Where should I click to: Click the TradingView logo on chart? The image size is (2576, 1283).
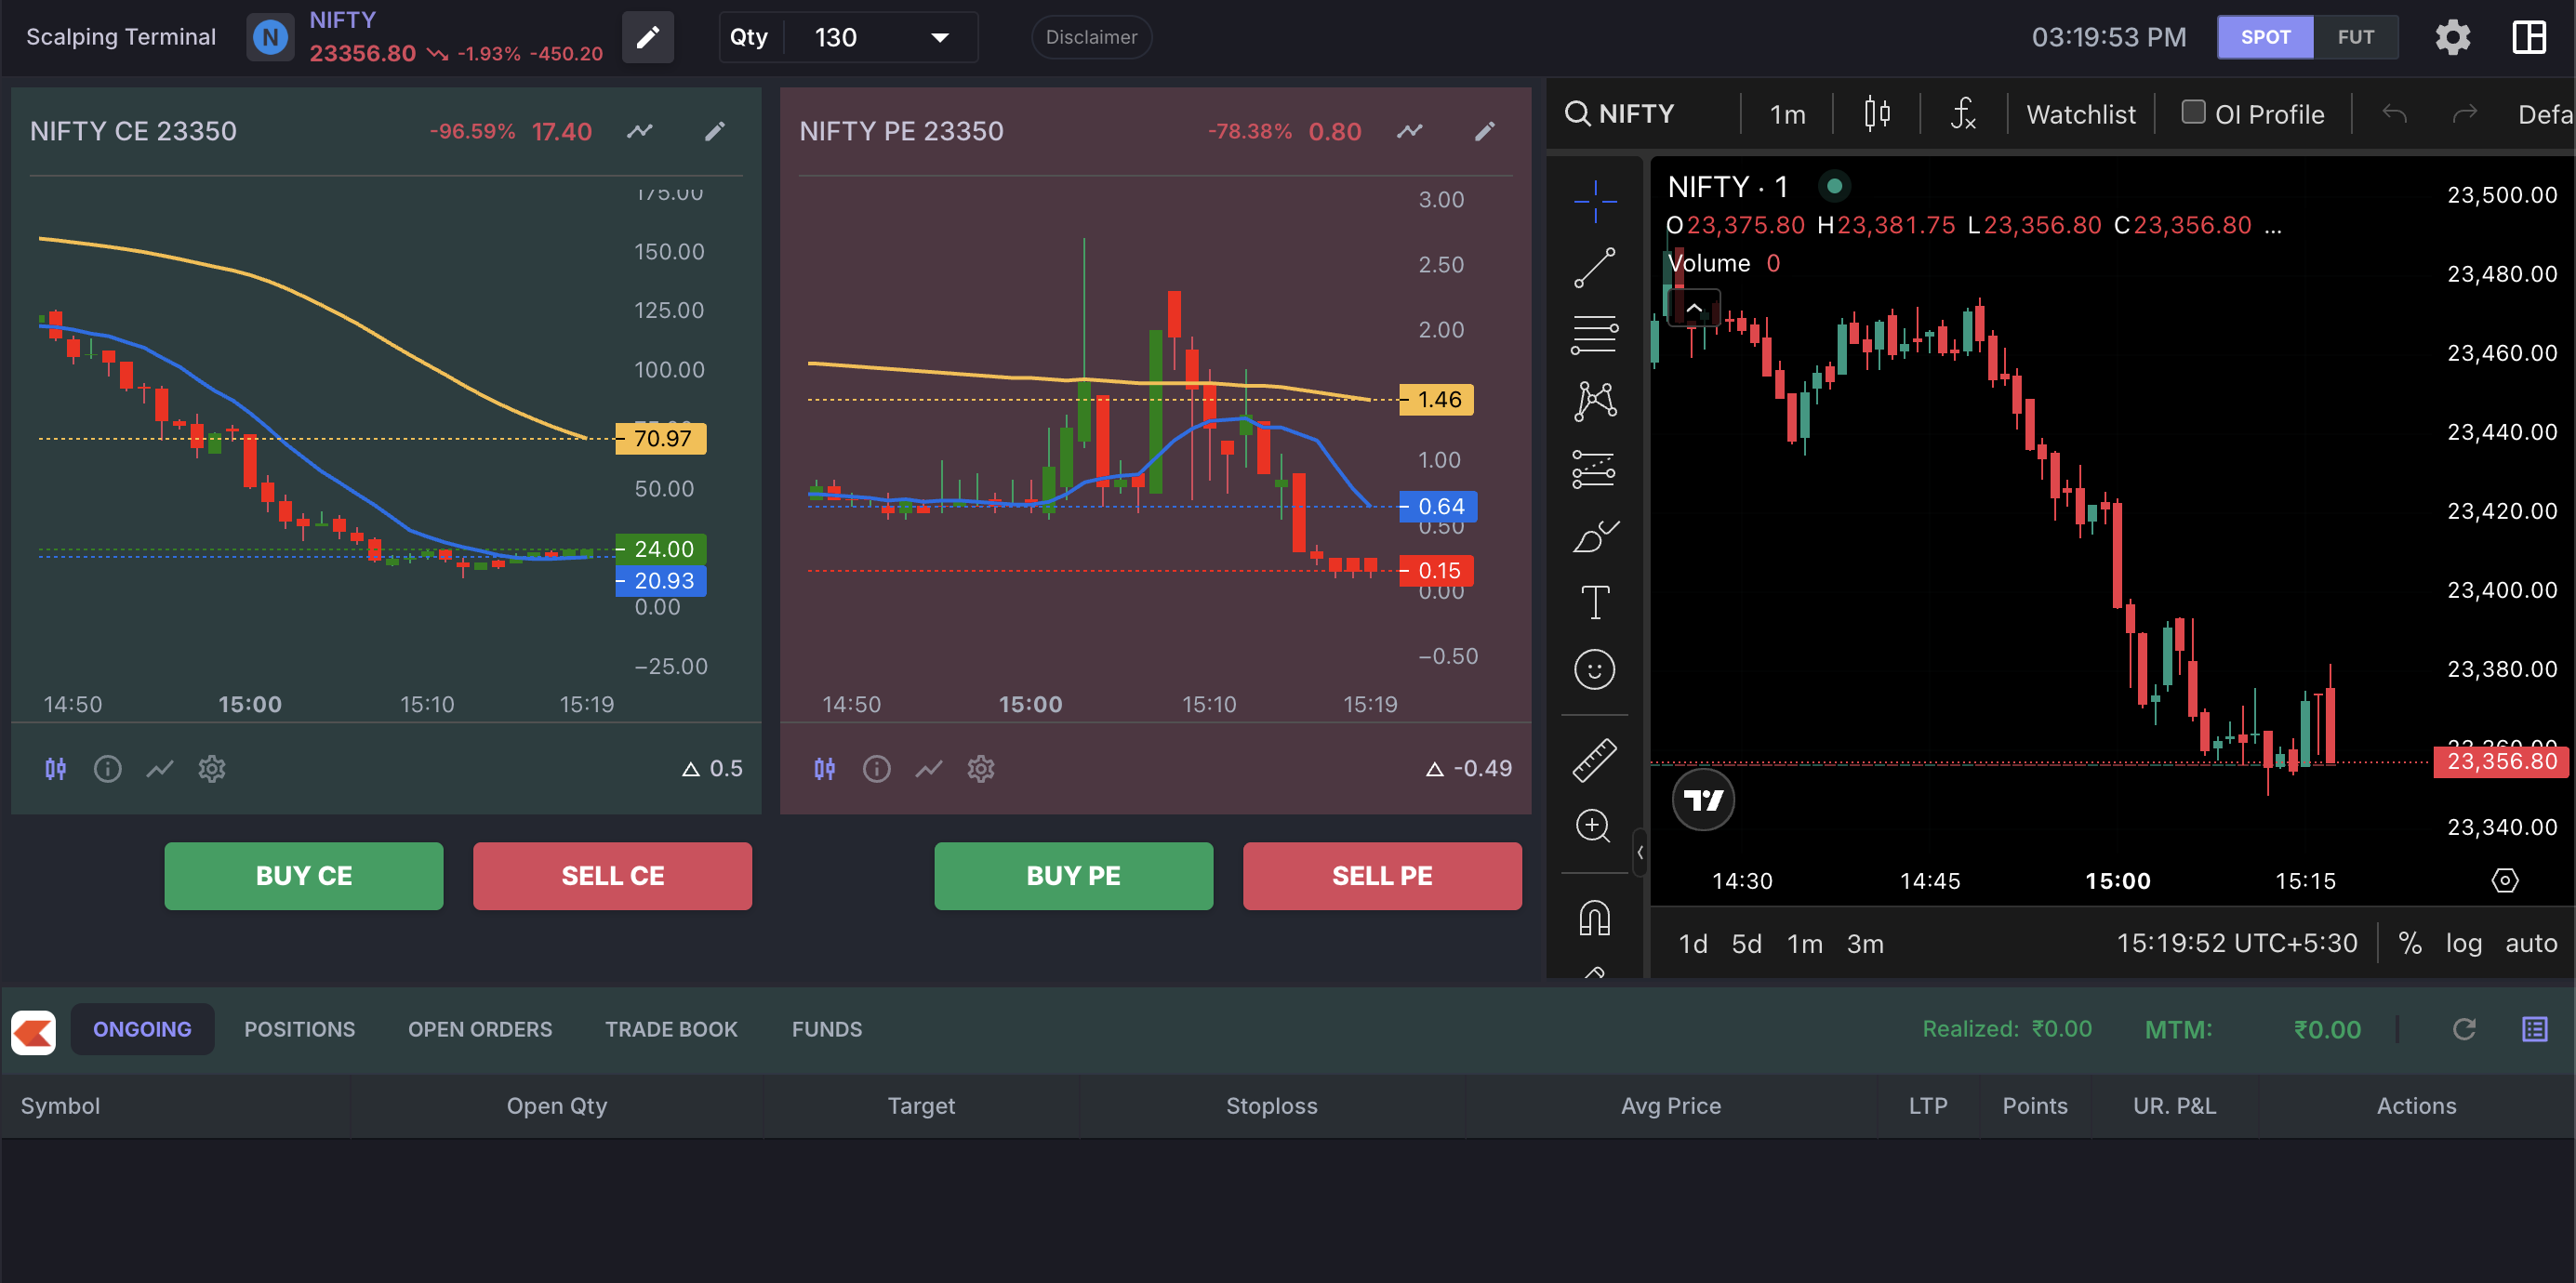click(1703, 800)
